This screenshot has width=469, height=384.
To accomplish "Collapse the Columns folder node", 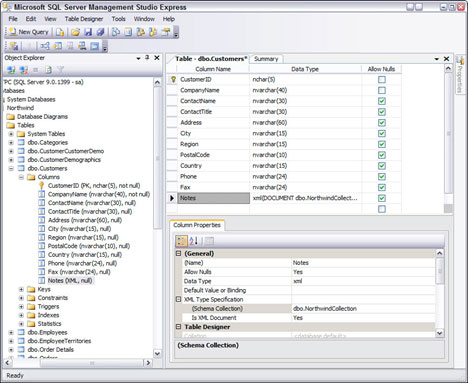I will point(21,177).
